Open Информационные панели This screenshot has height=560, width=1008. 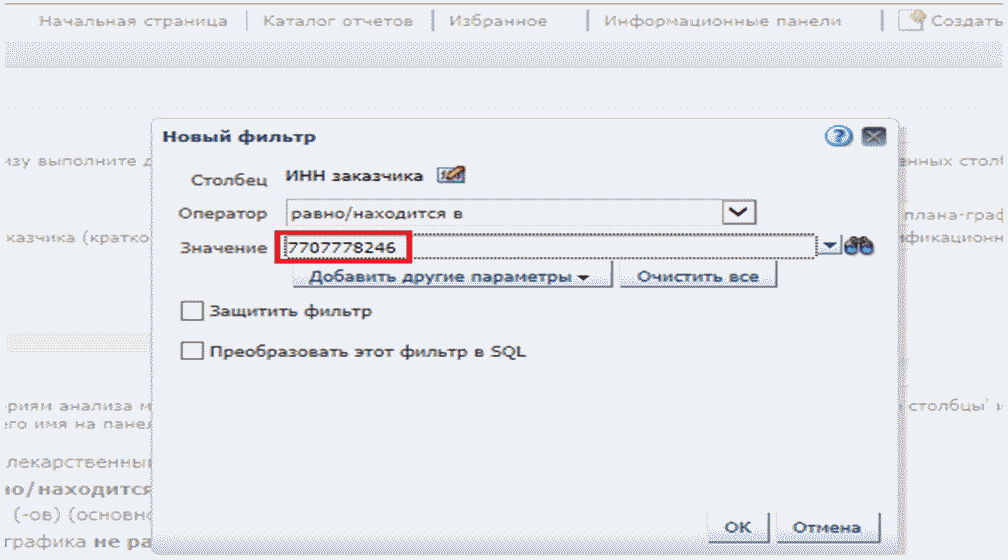click(x=722, y=21)
